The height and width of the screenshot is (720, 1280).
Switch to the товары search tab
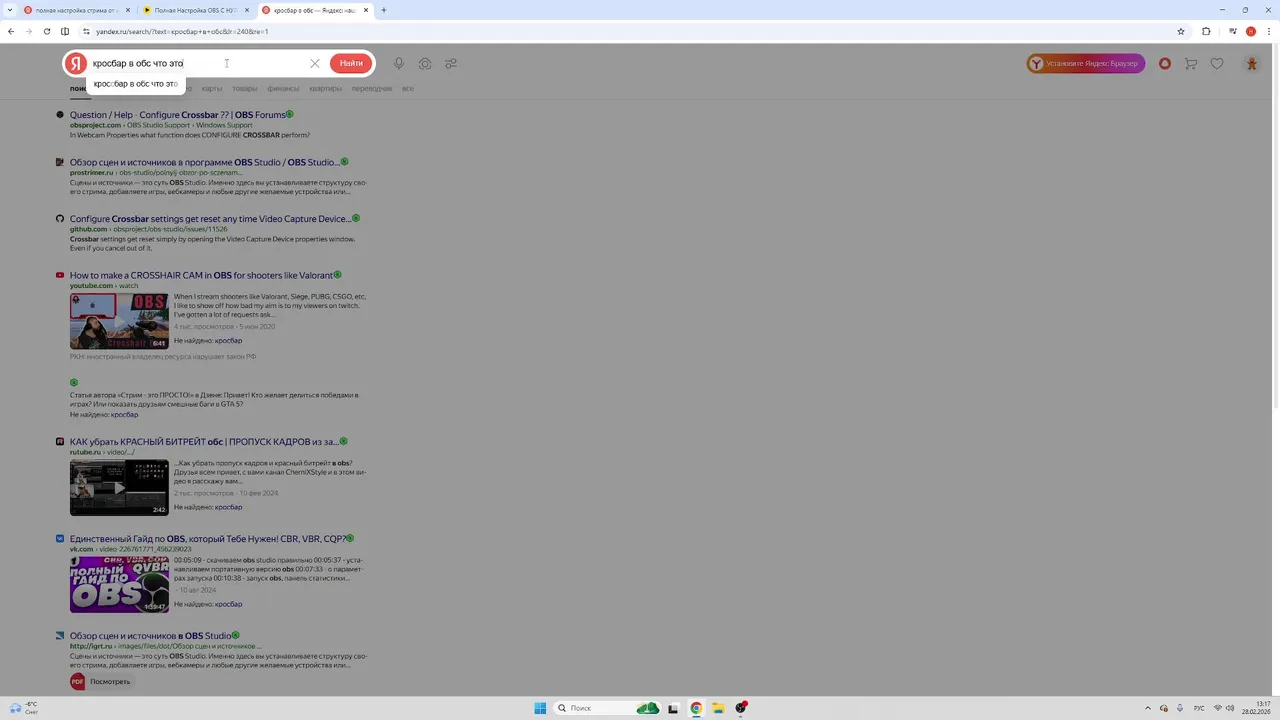(245, 88)
